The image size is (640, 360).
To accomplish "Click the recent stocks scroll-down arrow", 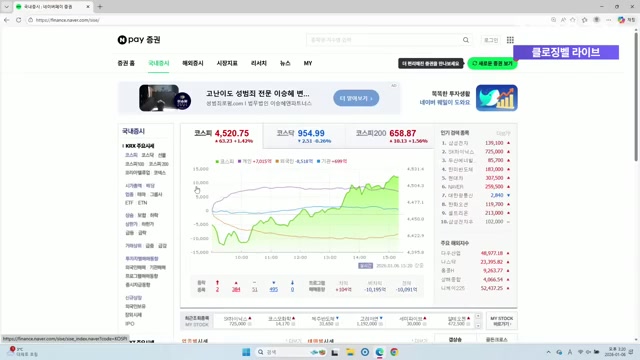I will click(478, 325).
